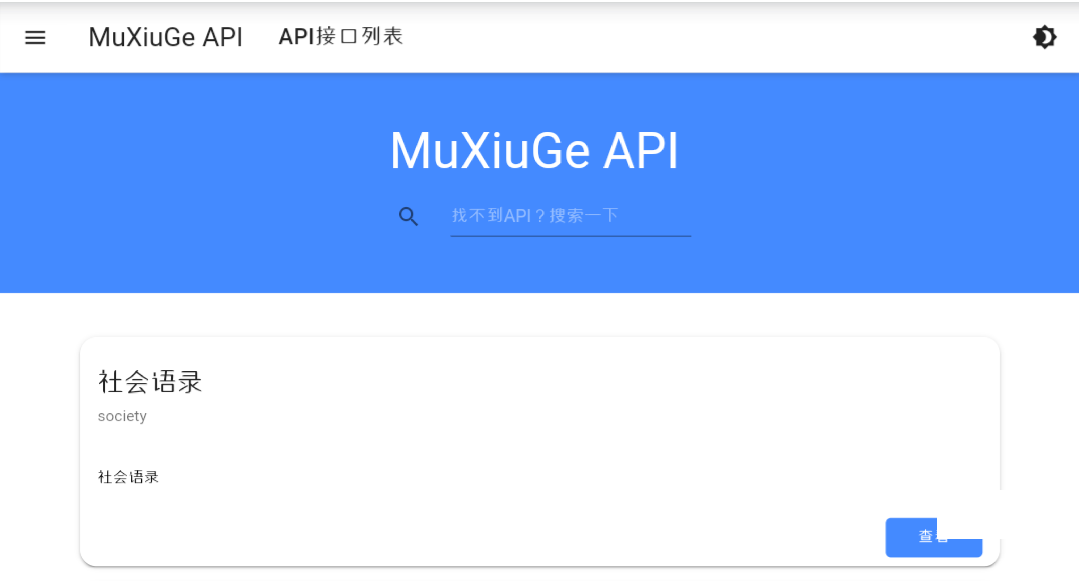Toggle dark mode with brightness icon
1079x581 pixels.
1044,37
